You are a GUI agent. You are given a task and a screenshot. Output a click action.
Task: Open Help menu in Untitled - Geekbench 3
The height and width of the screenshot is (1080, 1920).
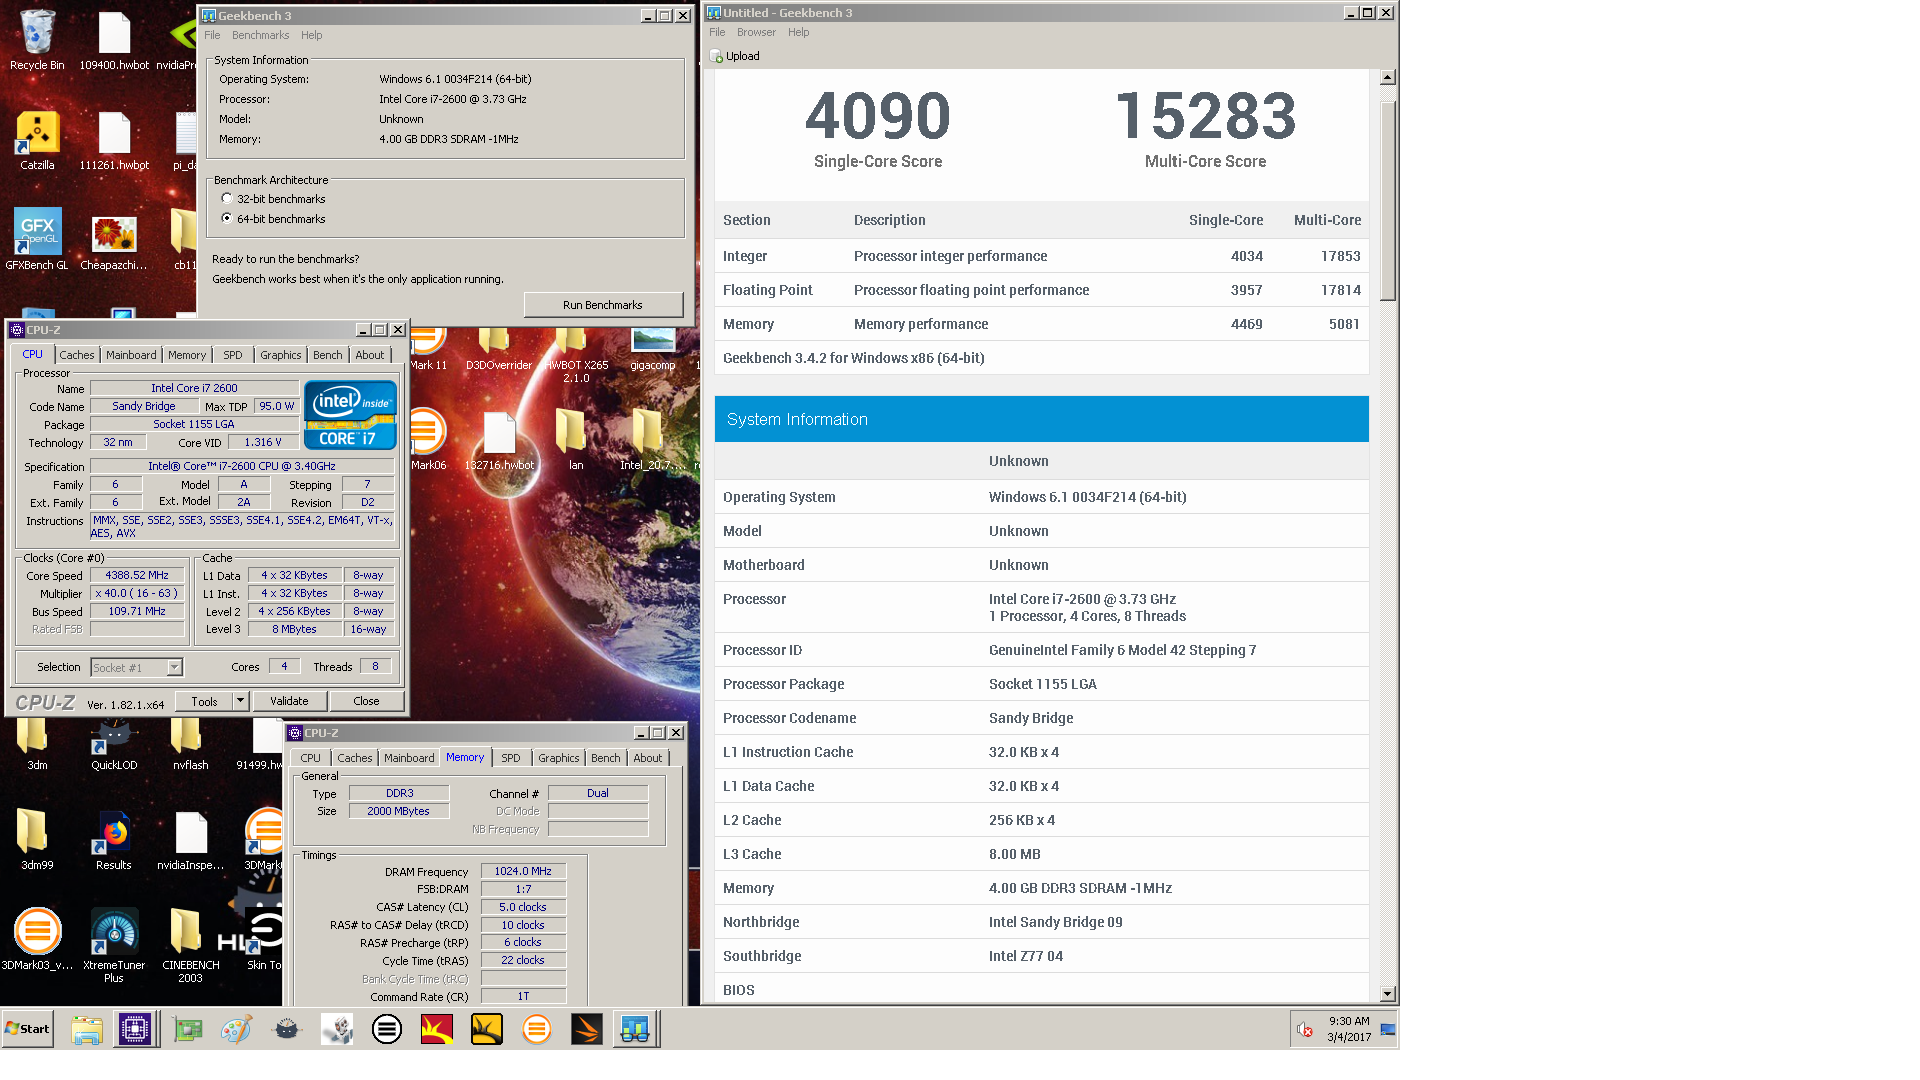coord(798,32)
